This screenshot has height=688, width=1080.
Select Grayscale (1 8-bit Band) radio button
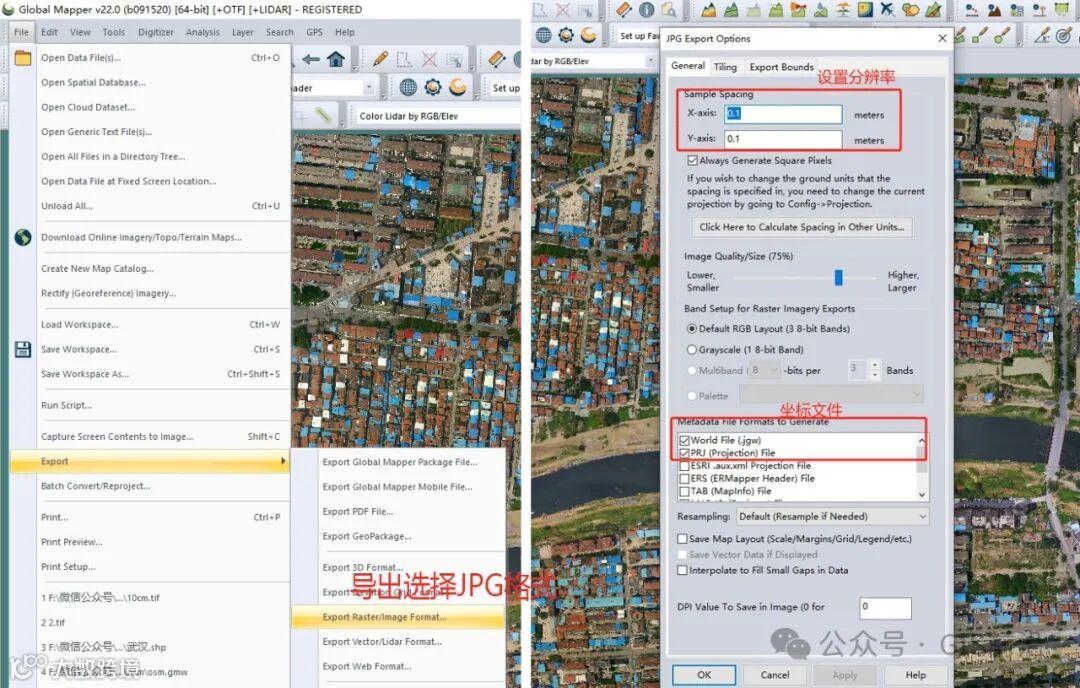tap(692, 350)
